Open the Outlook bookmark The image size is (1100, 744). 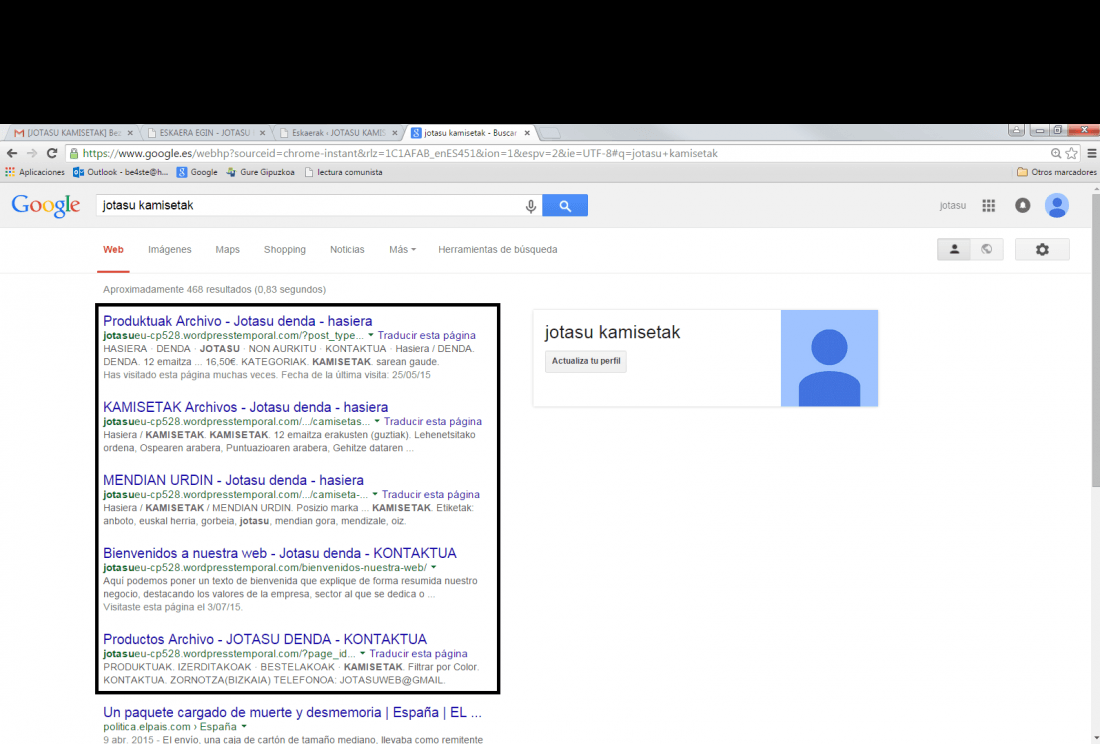(x=121, y=172)
